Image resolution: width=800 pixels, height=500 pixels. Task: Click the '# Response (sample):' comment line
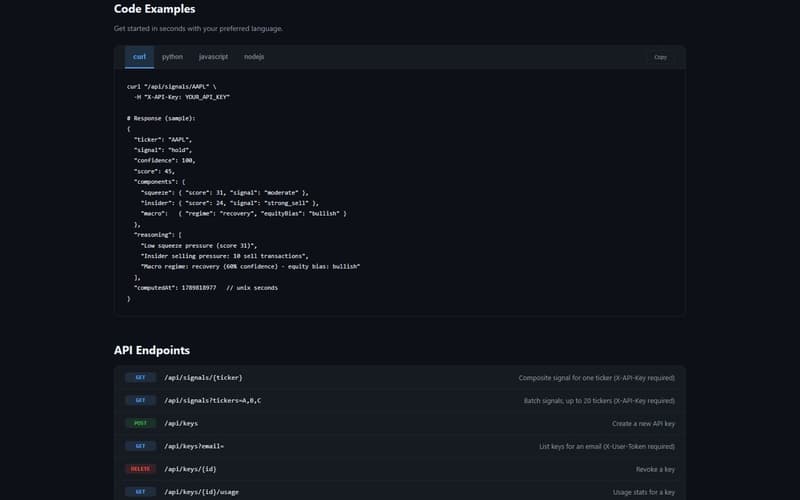tap(161, 118)
